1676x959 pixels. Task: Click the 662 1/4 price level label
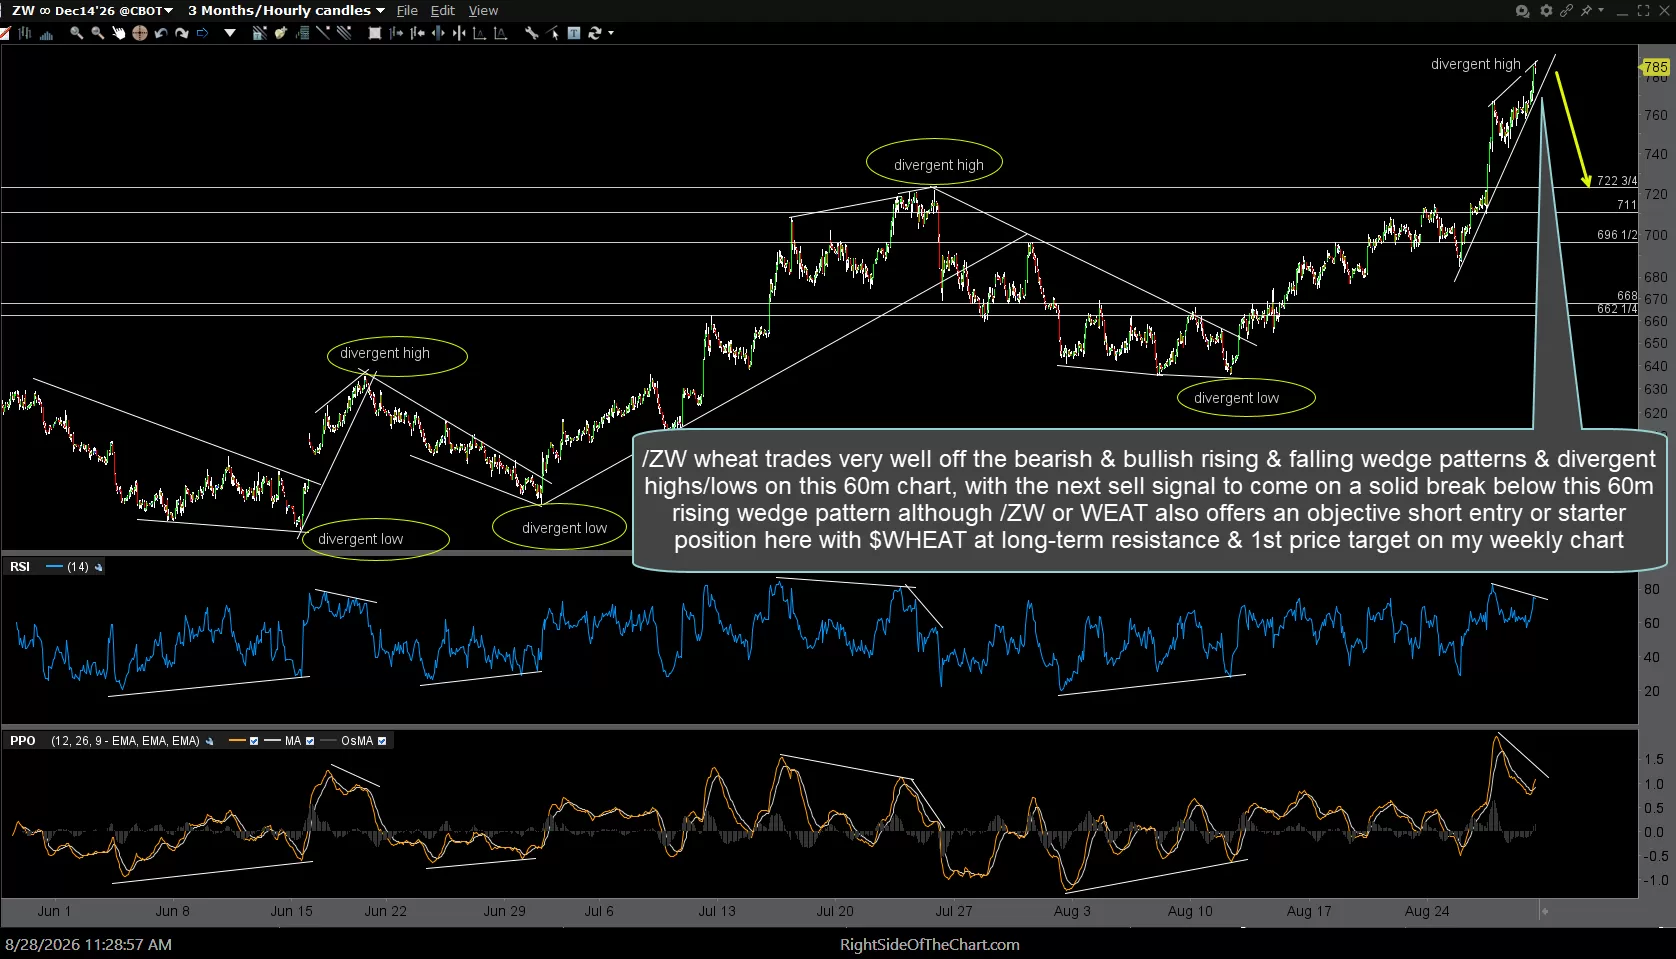pyautogui.click(x=1617, y=309)
